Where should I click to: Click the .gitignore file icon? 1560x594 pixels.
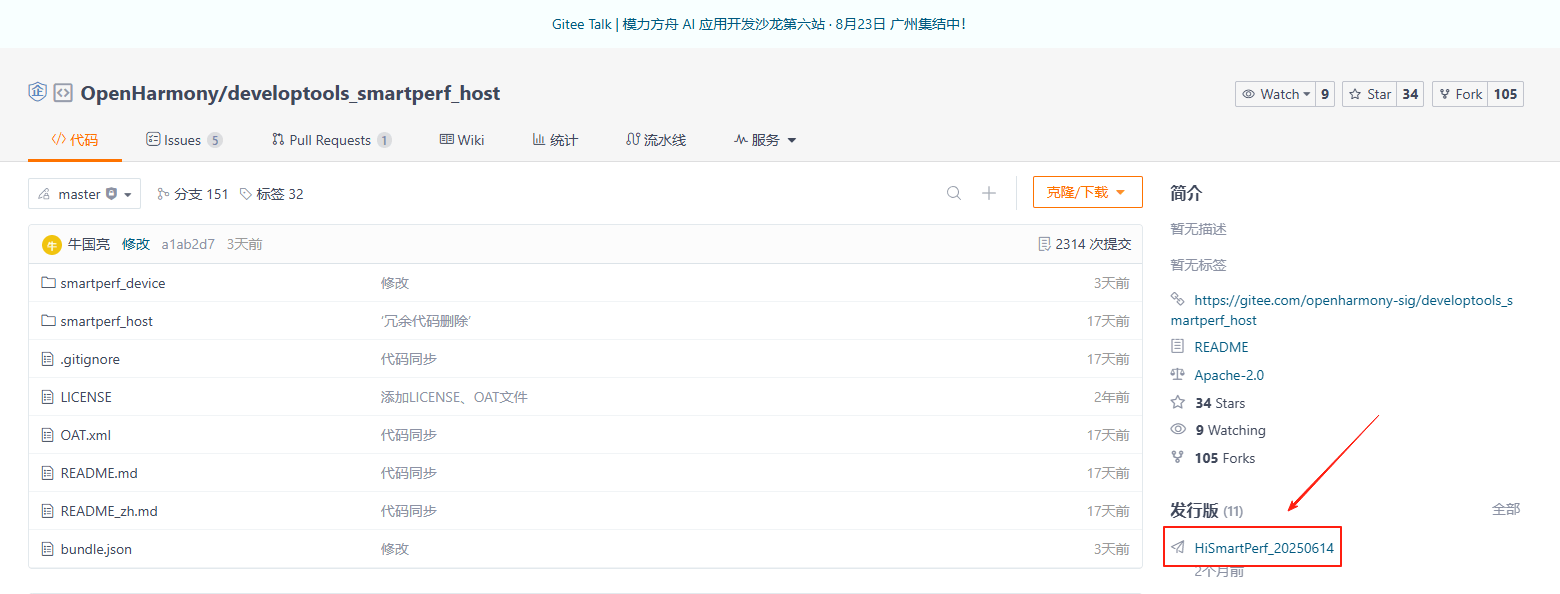48,359
